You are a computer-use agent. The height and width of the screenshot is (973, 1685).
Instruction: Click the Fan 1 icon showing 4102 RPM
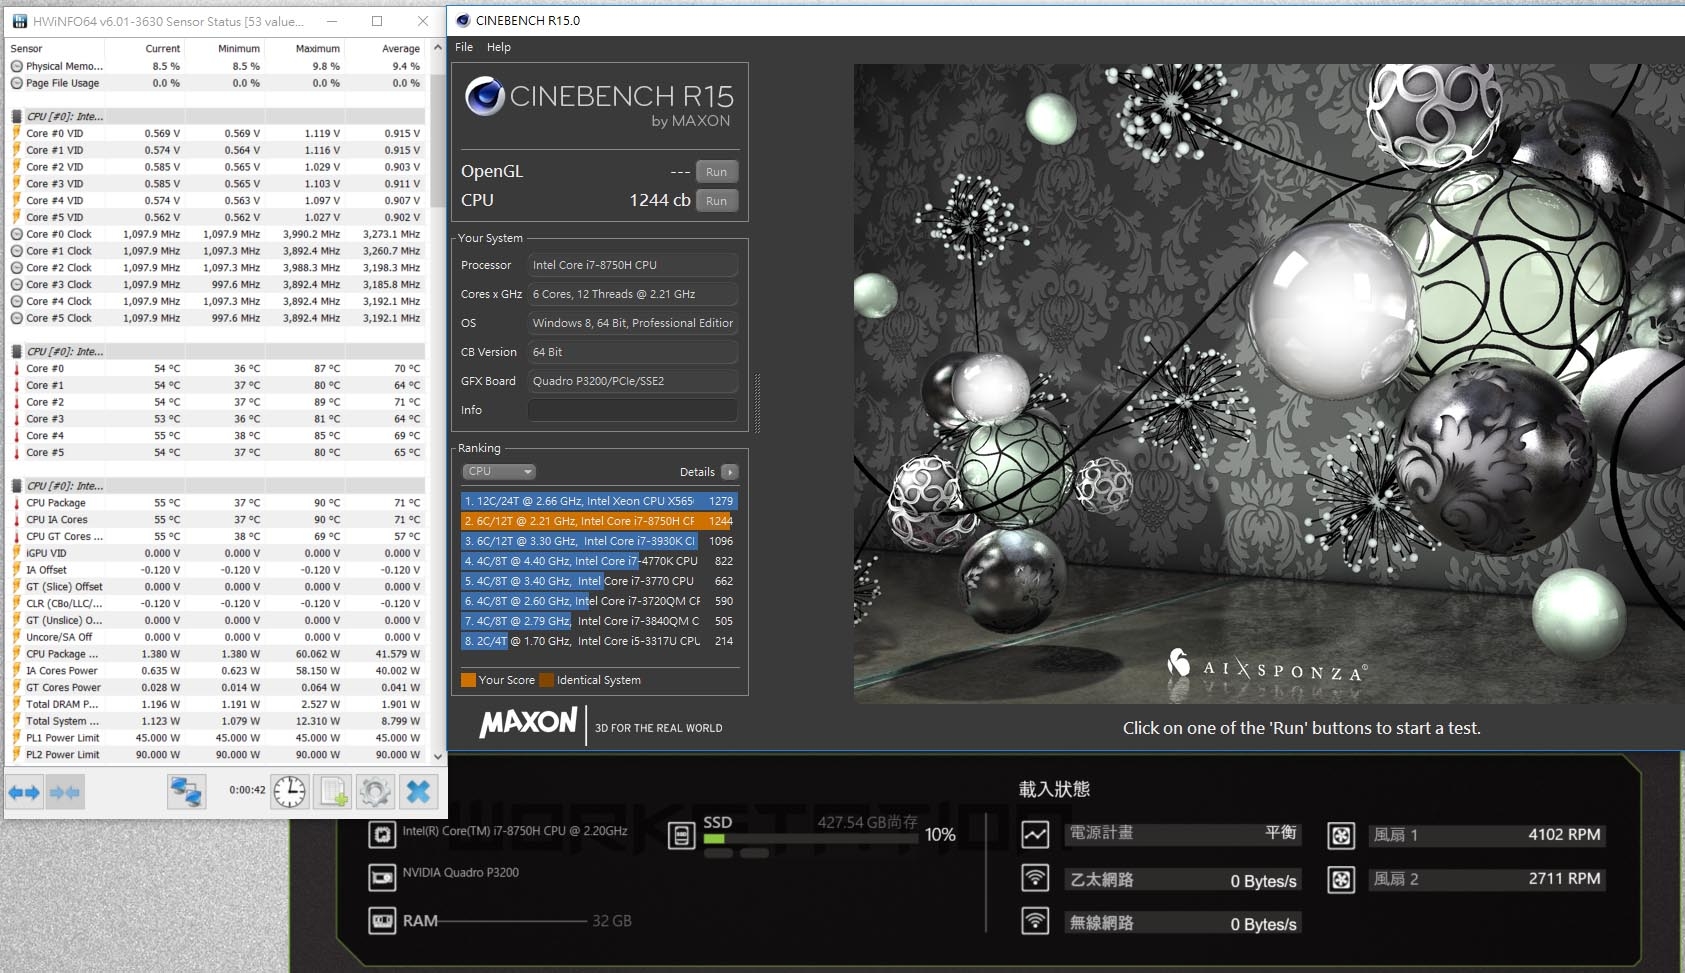(1341, 835)
